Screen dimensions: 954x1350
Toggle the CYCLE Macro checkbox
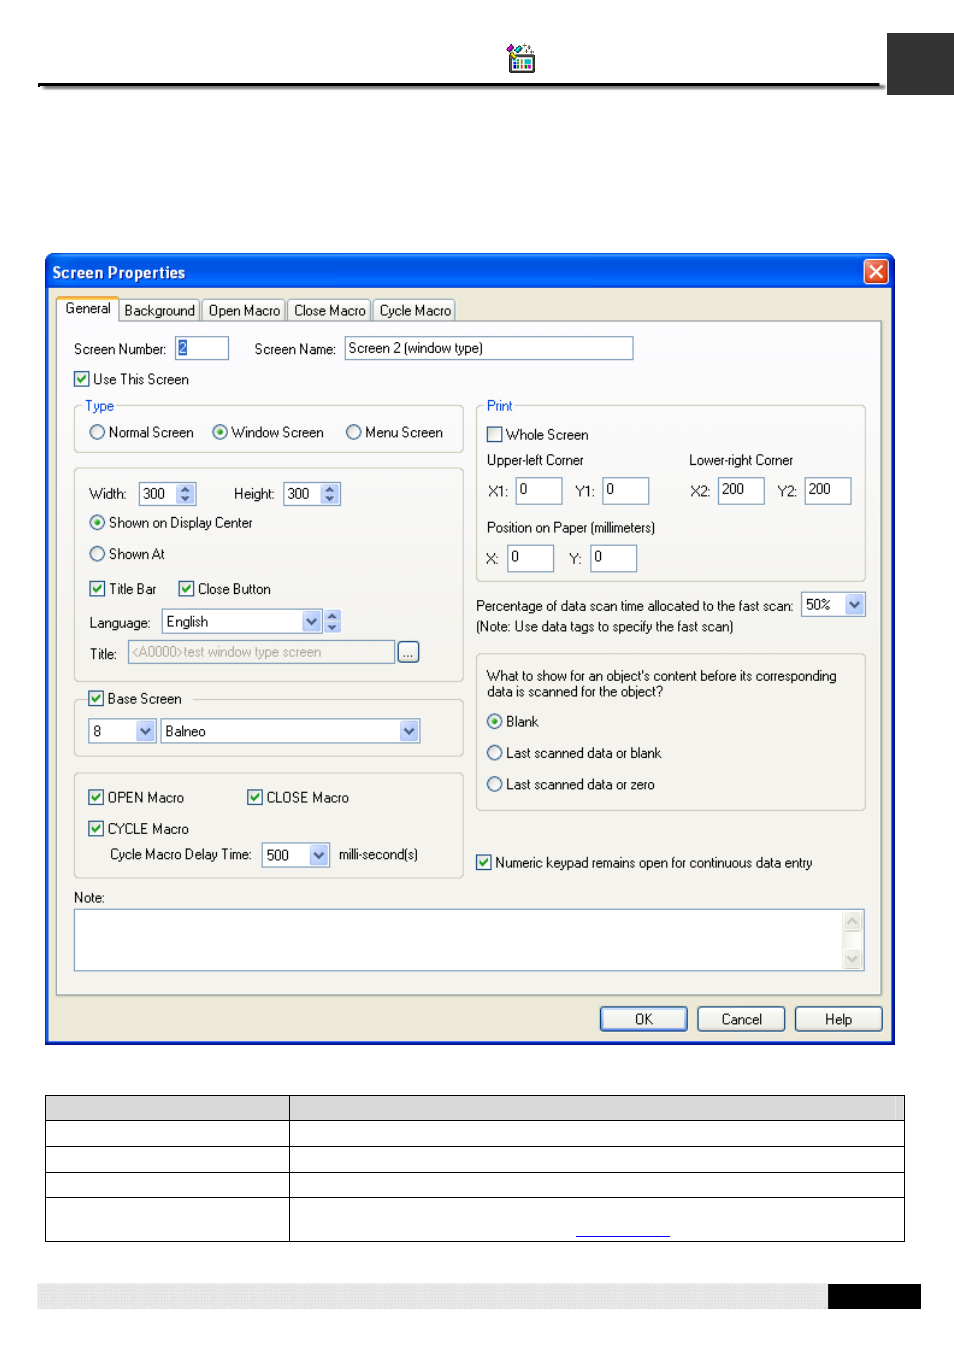click(96, 828)
